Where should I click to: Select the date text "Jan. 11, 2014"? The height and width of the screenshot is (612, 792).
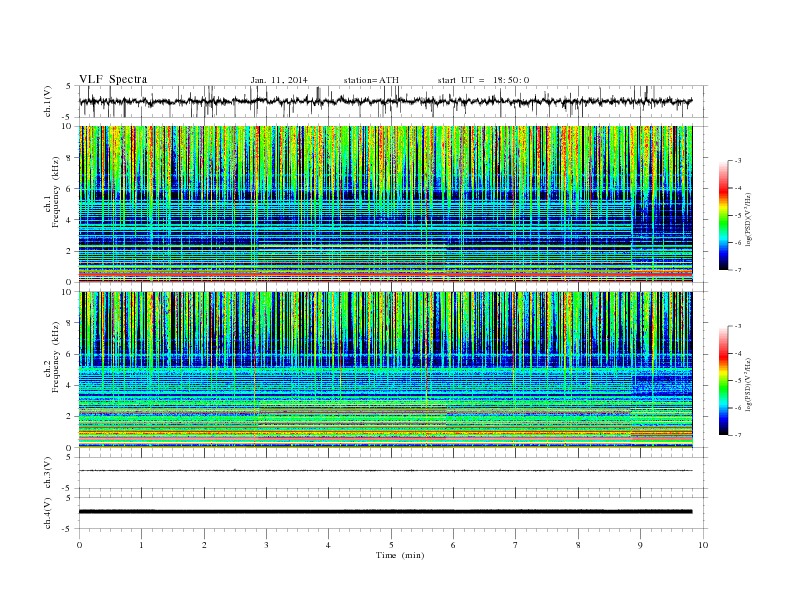[279, 80]
